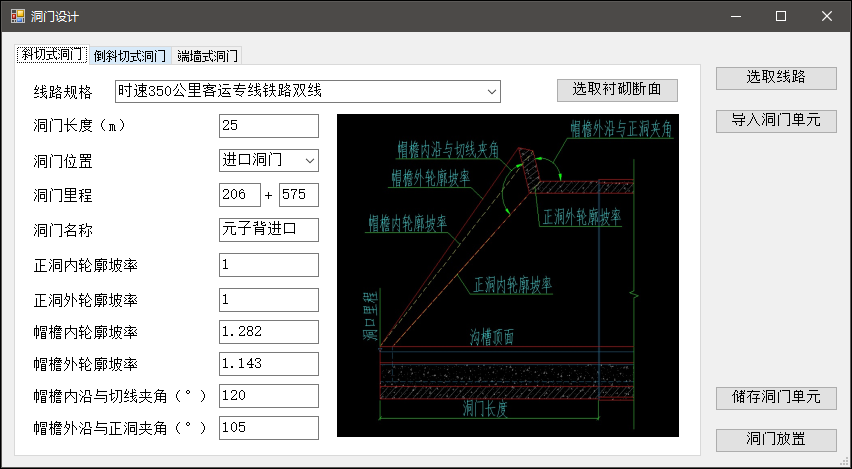Click the 选取线路 button
This screenshot has width=852, height=469.
(x=776, y=78)
